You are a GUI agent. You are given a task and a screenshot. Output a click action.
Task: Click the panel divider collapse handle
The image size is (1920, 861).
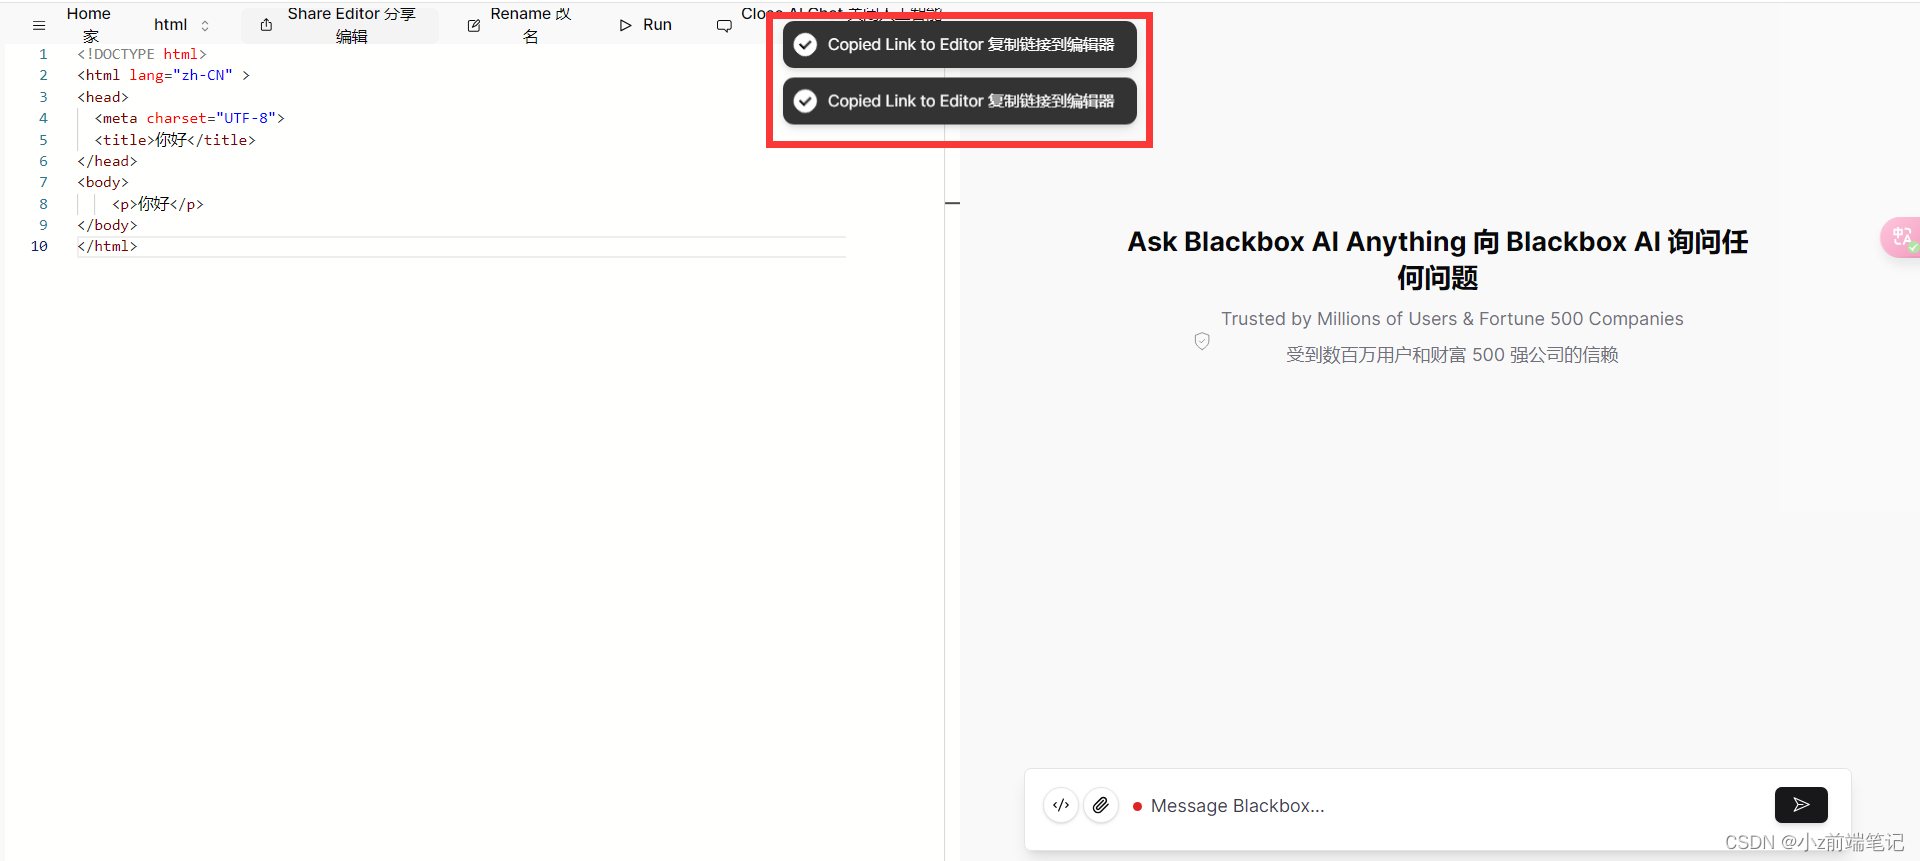point(952,203)
